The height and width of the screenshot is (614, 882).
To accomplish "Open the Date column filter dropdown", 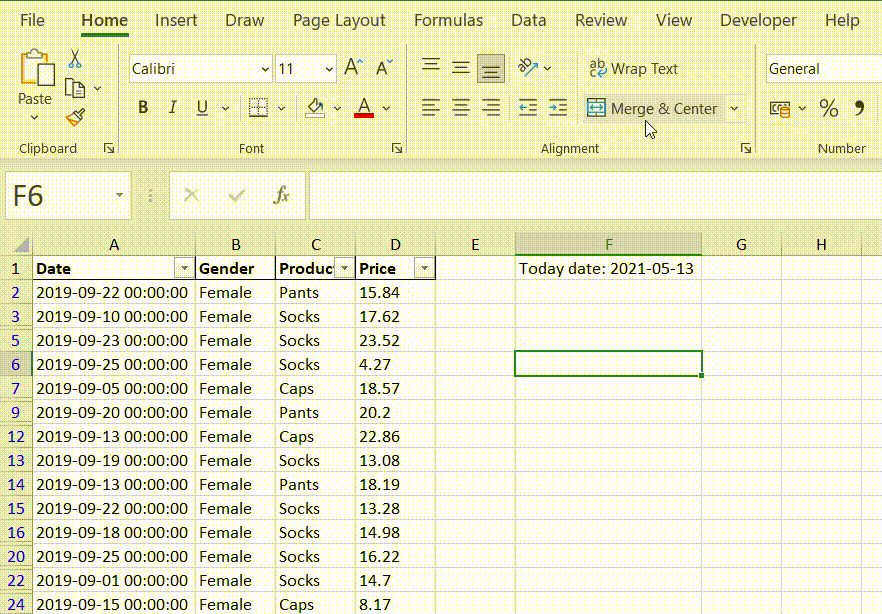I will click(183, 268).
